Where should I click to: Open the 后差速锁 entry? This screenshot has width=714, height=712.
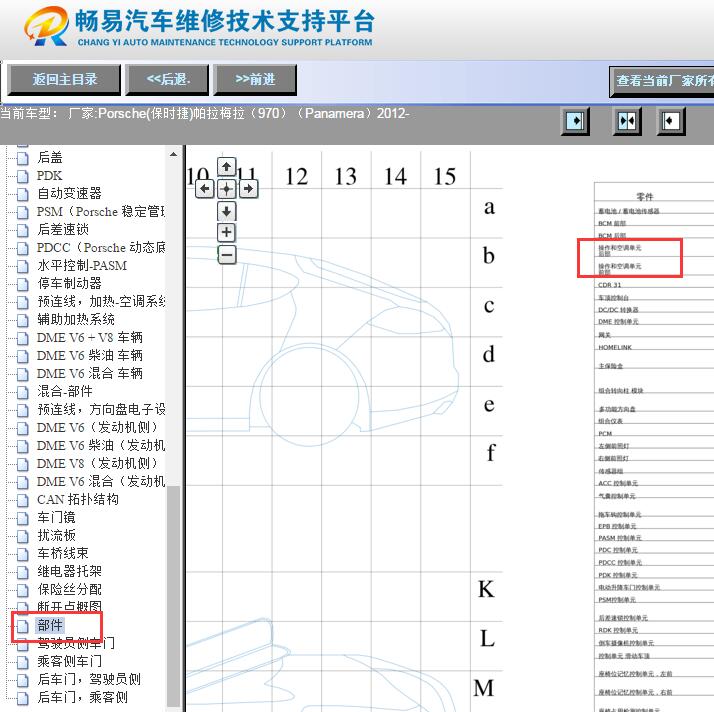63,229
